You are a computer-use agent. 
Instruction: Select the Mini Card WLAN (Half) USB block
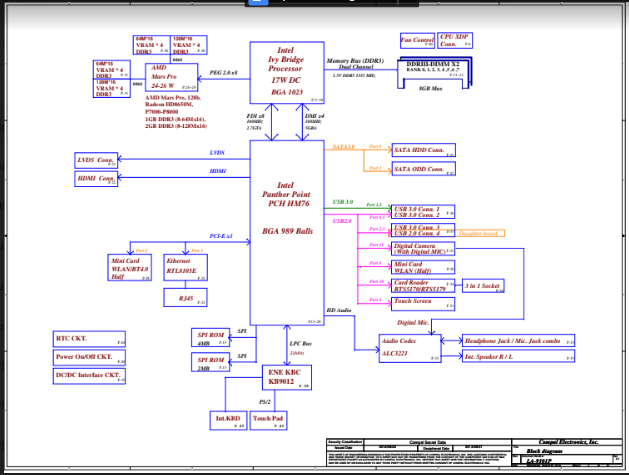point(423,267)
